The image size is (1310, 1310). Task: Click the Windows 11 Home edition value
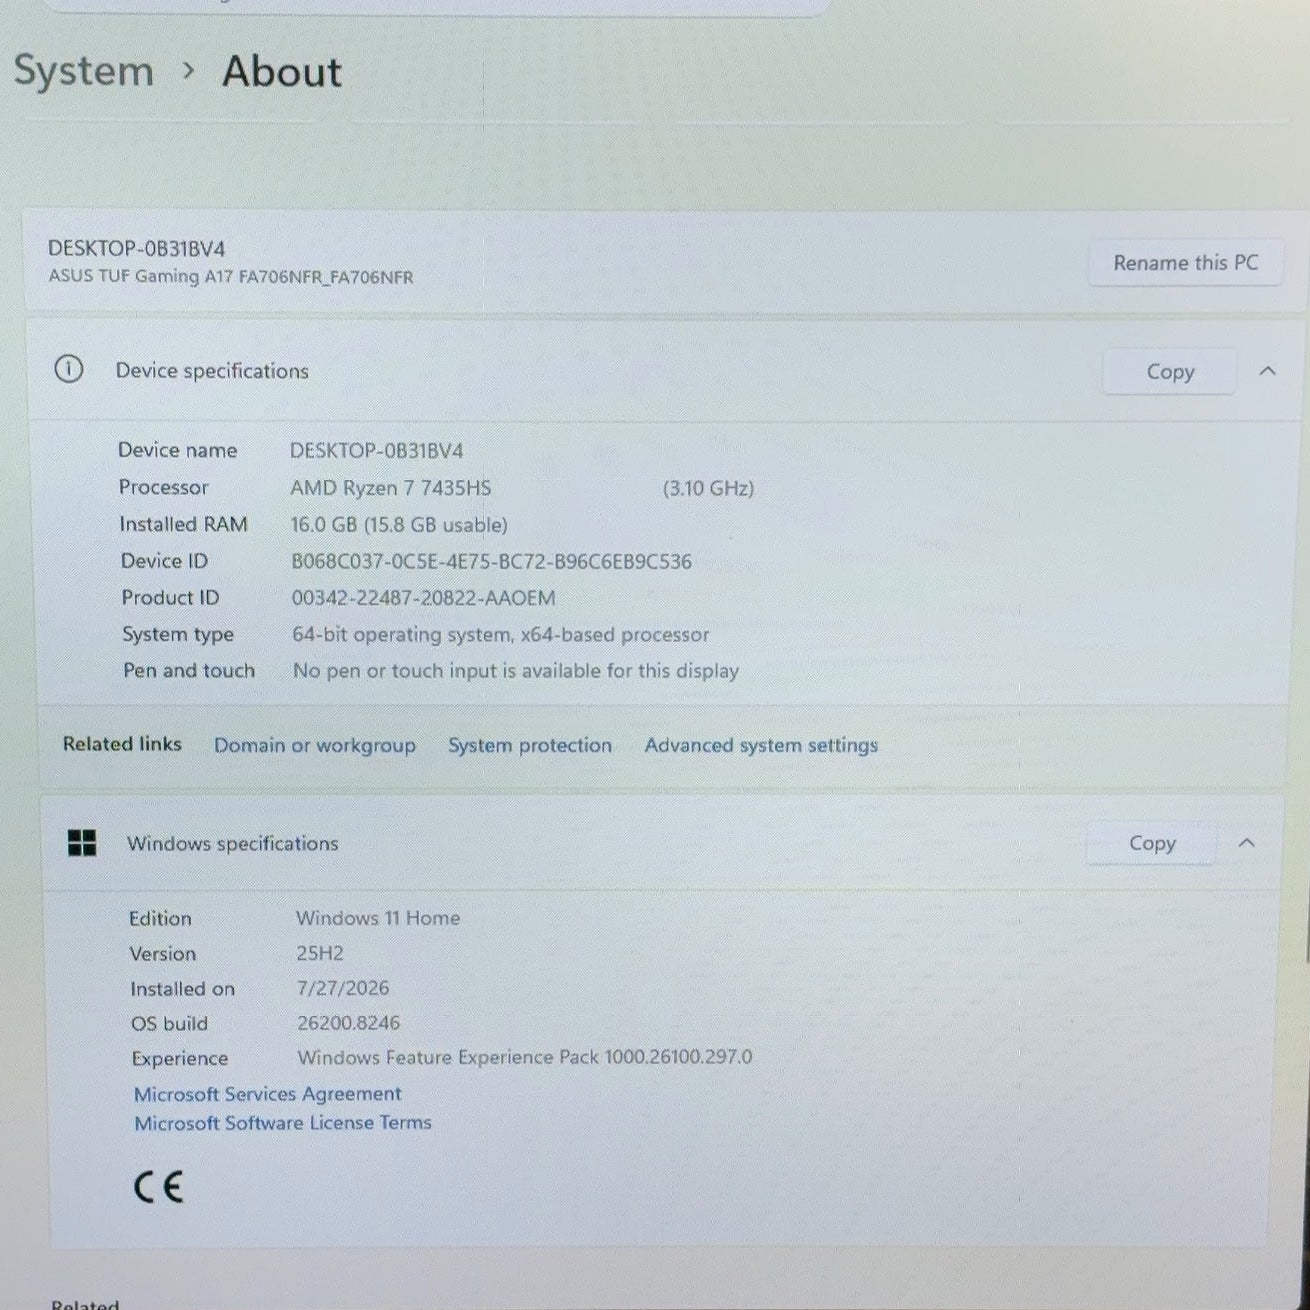(x=378, y=918)
